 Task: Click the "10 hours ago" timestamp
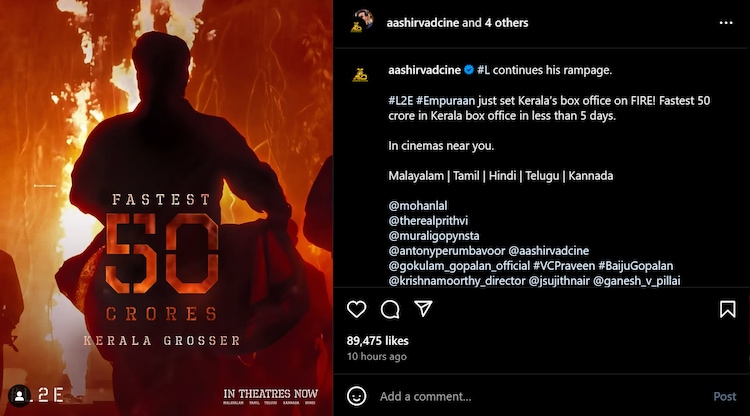[x=376, y=357]
